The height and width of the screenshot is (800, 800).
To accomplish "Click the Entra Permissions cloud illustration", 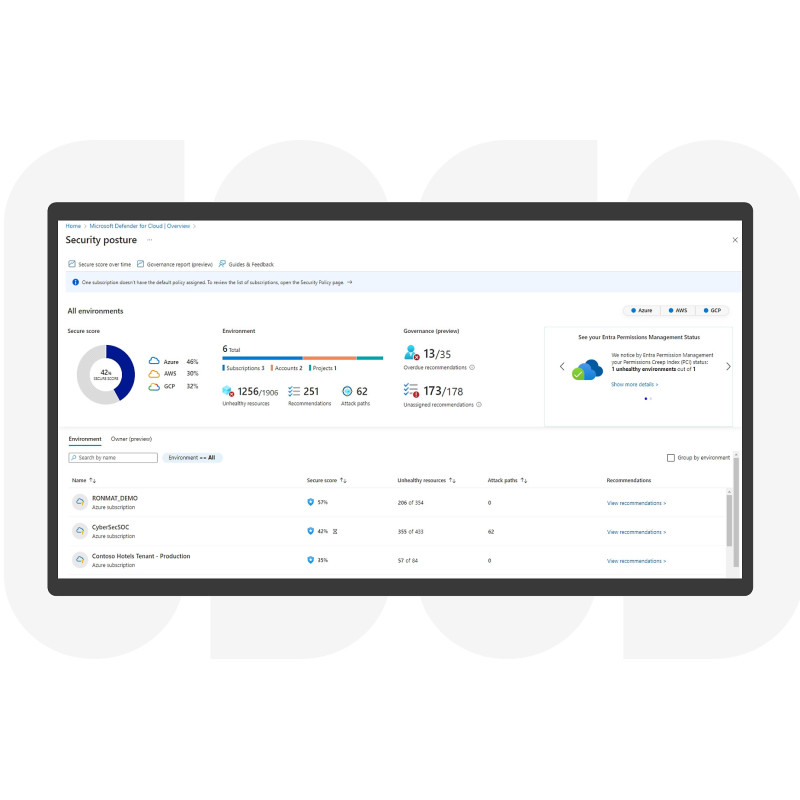I will (x=587, y=370).
